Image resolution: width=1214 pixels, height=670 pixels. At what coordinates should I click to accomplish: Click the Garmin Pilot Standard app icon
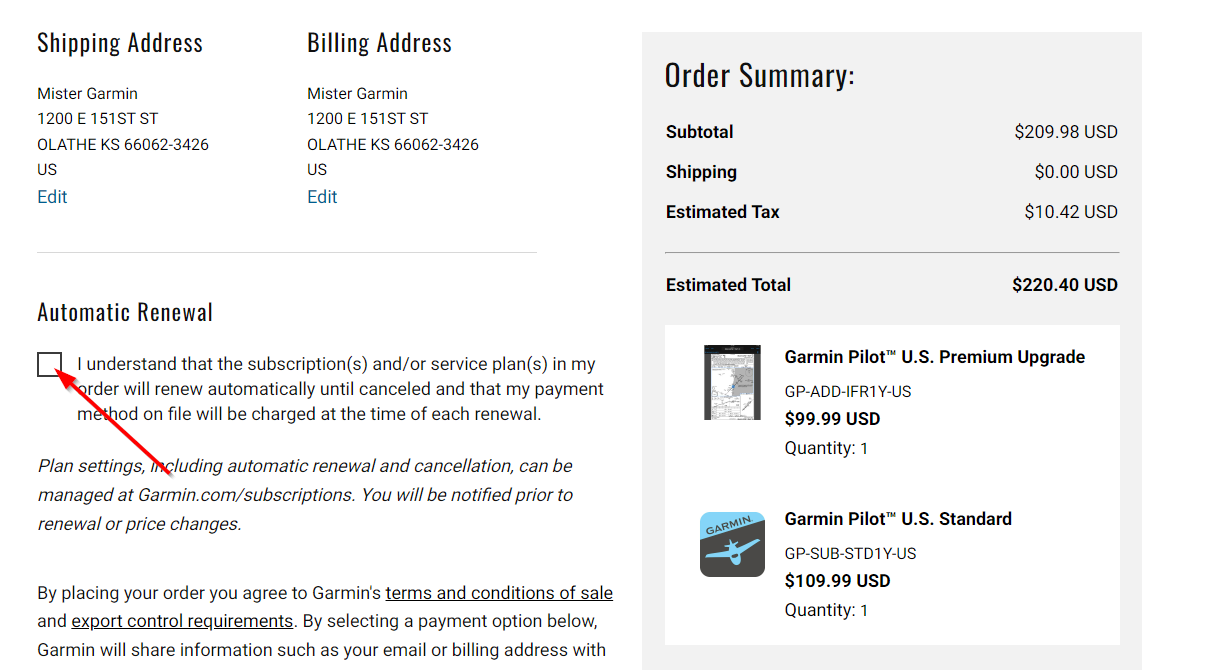[732, 544]
